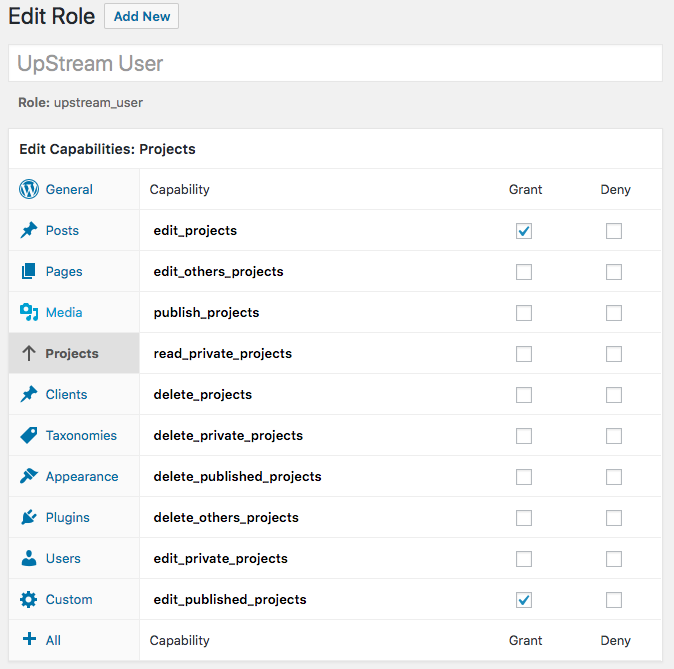The image size is (674, 669).
Task: Click the gear icon for Custom
Action: 29,599
